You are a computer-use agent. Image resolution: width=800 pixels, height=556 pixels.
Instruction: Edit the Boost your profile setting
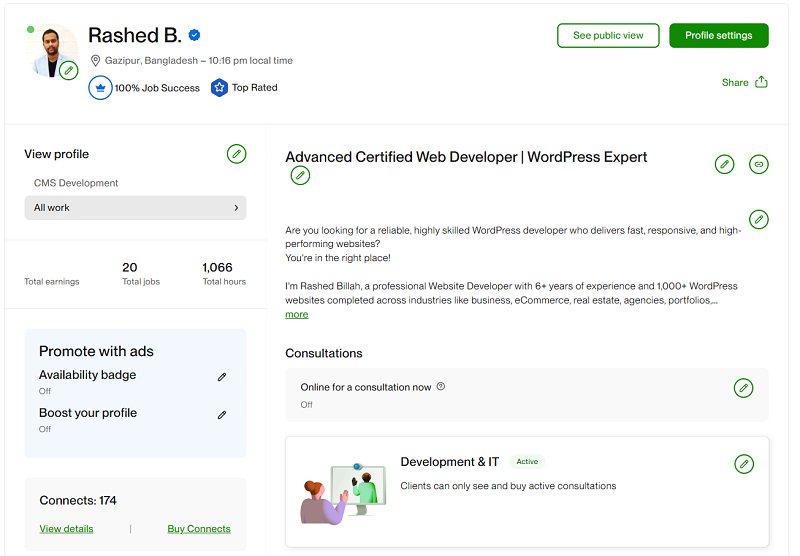coord(222,415)
